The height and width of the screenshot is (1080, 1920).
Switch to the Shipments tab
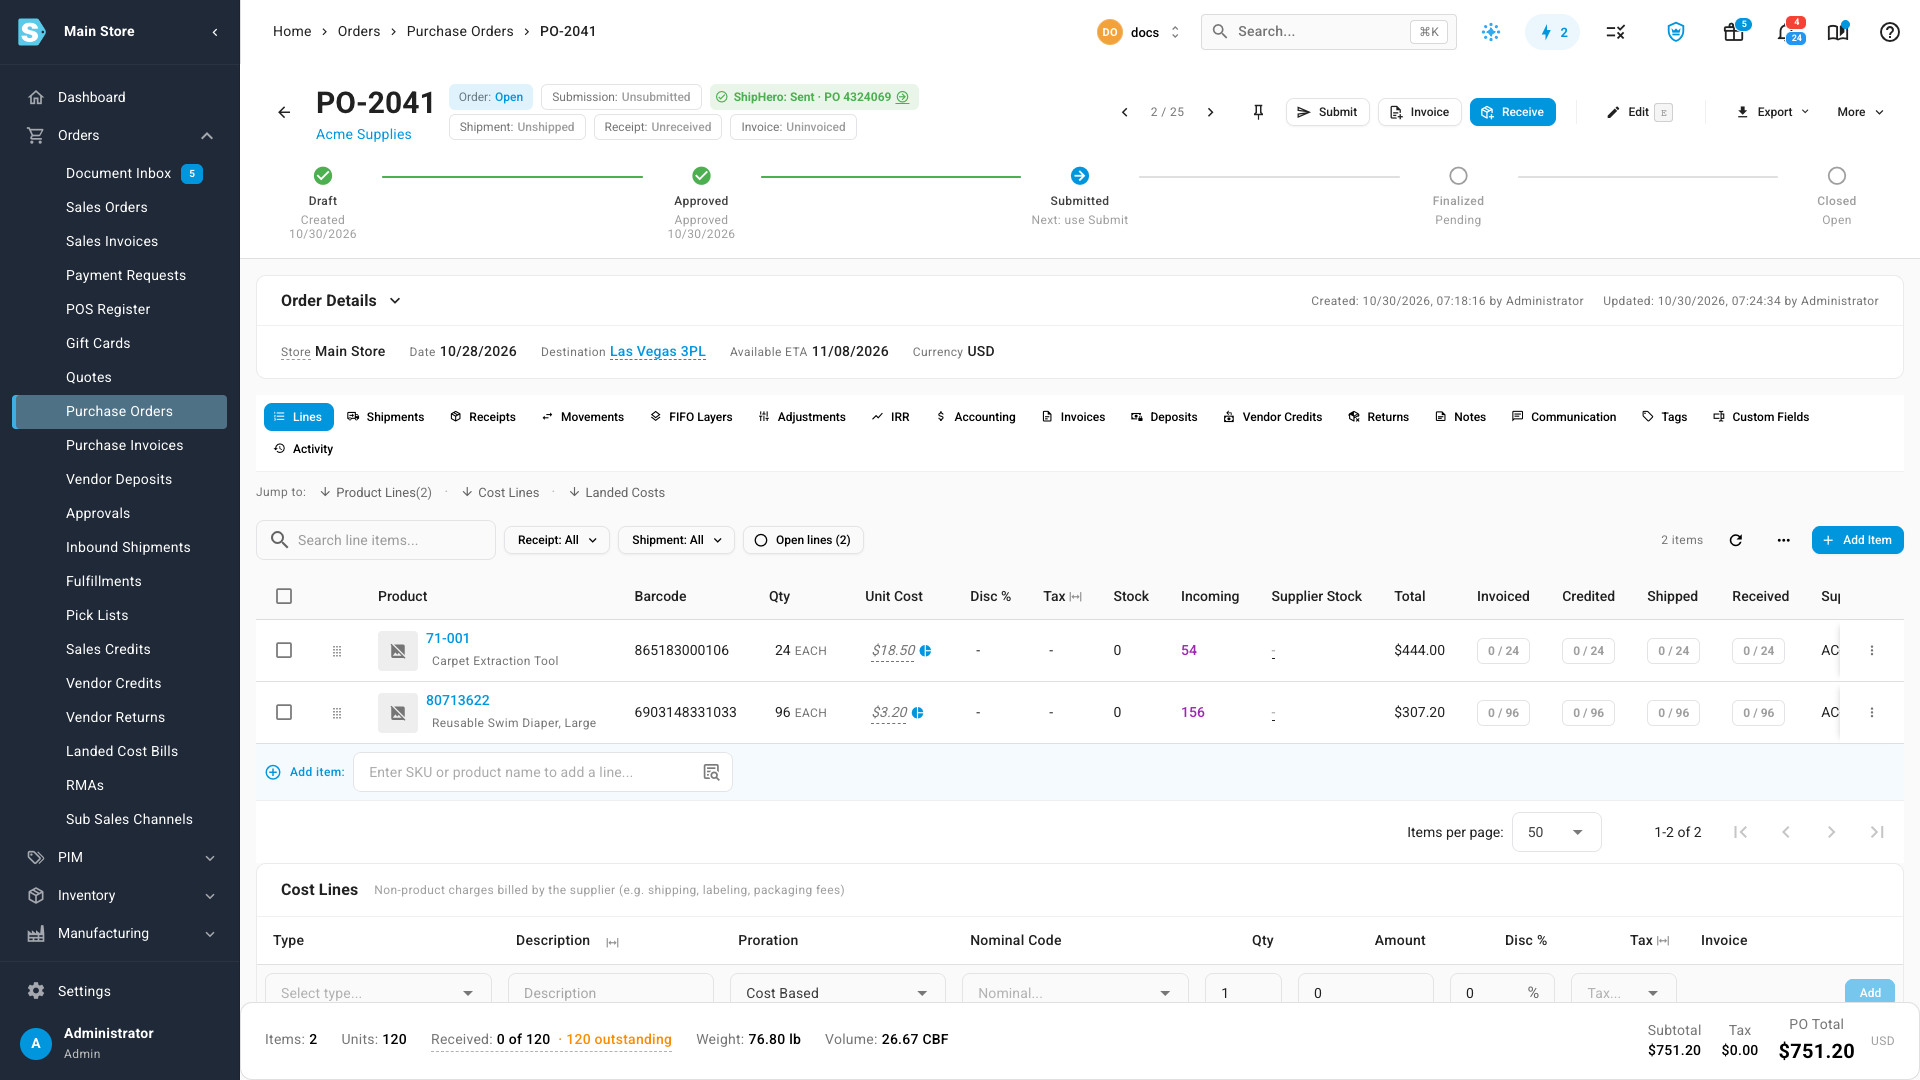pos(385,417)
